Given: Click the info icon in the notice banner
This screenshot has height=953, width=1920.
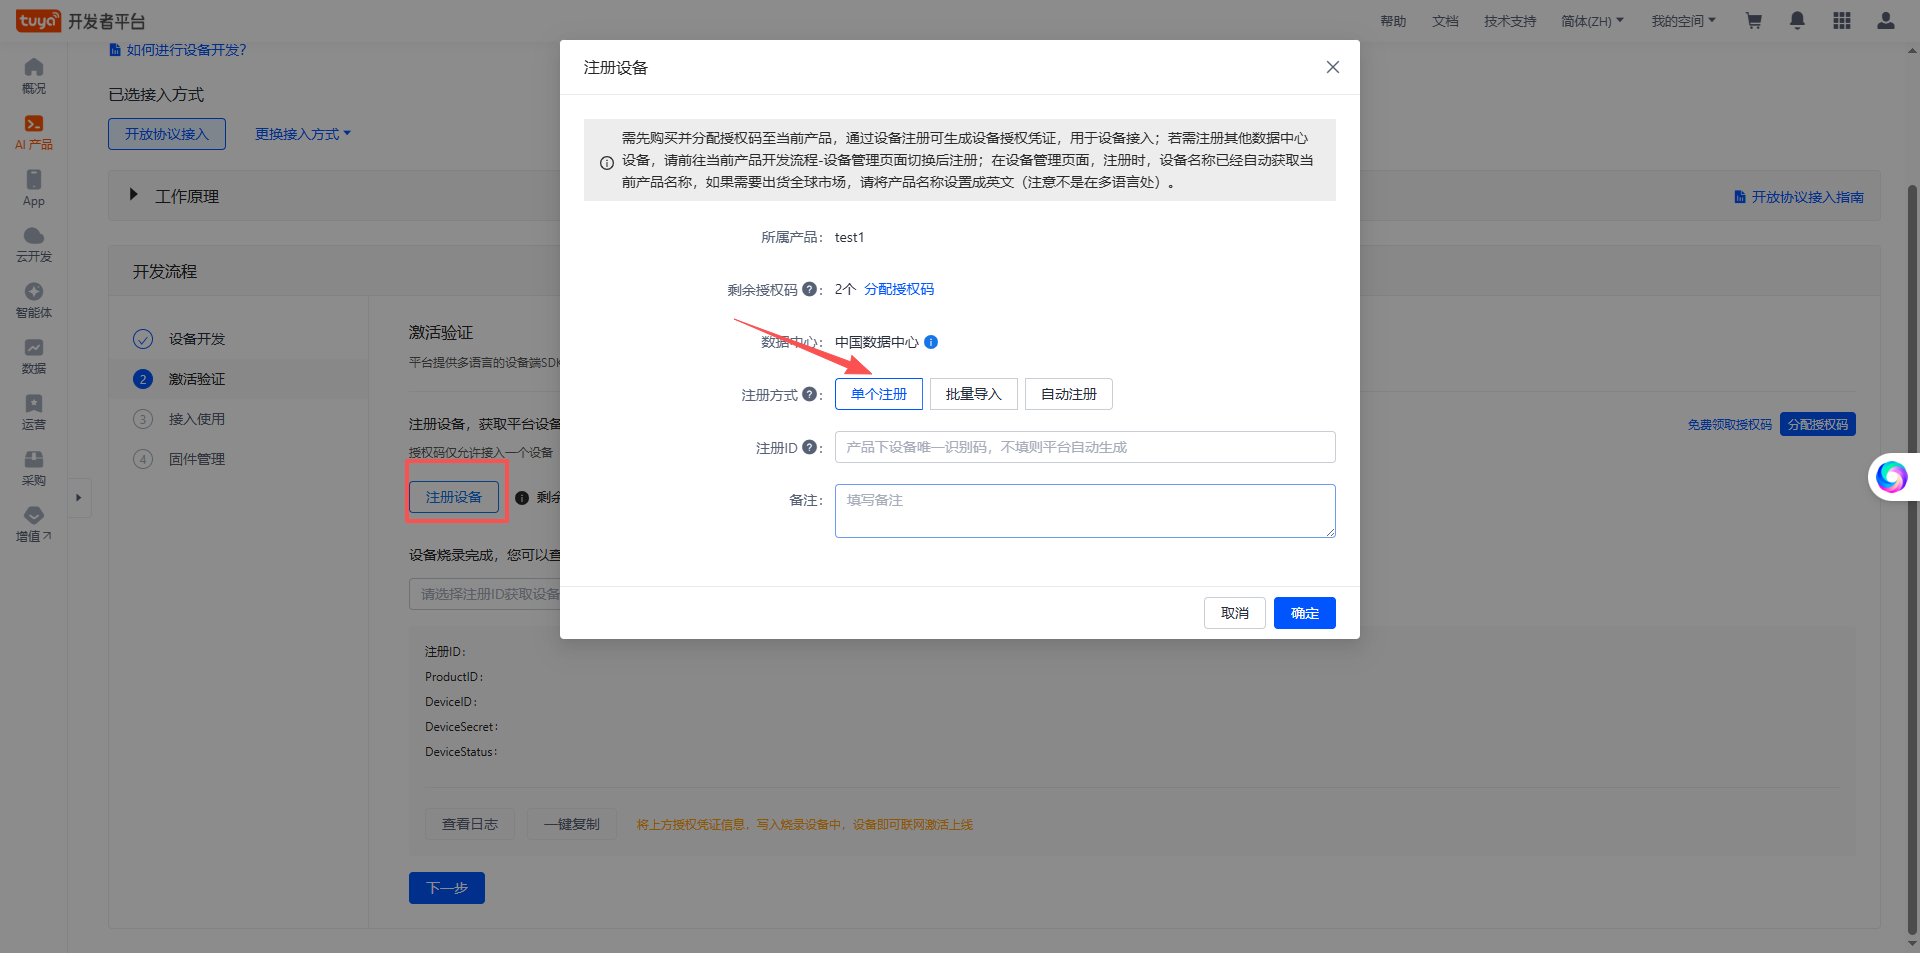Looking at the screenshot, I should [x=607, y=163].
